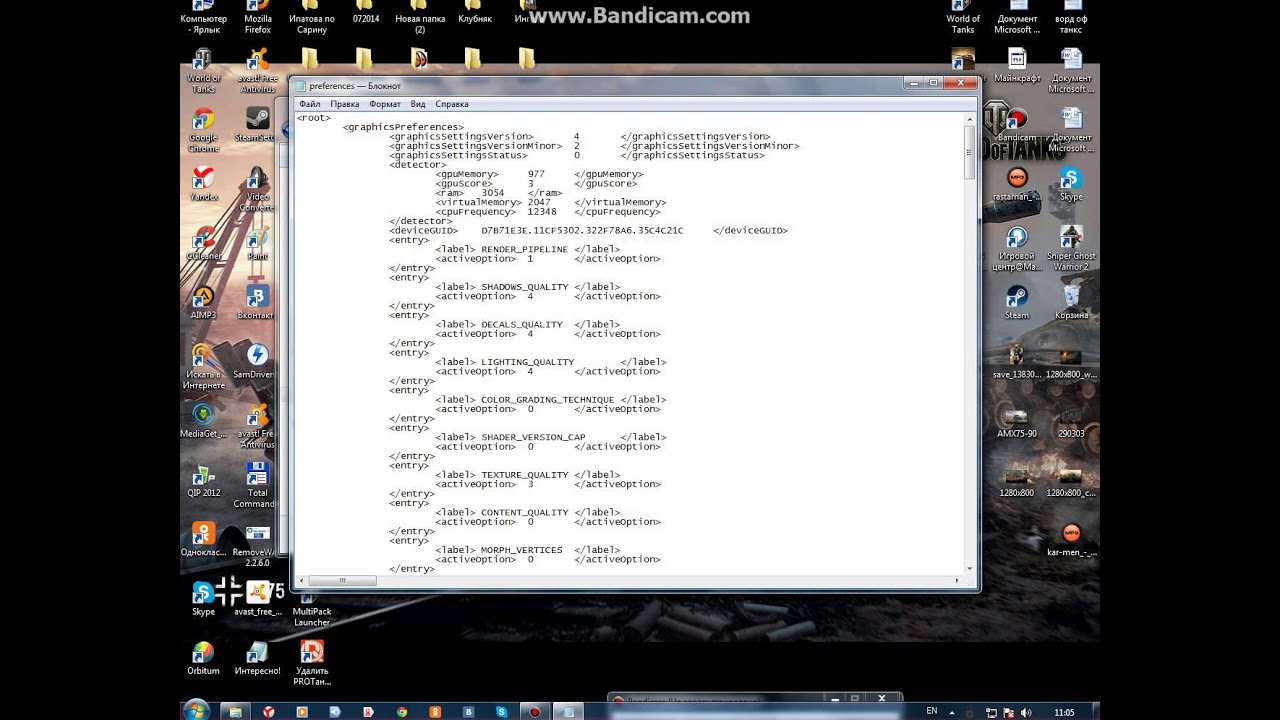Click the SHADOWS_QUALITY label text
The width and height of the screenshot is (1280, 720).
click(525, 287)
